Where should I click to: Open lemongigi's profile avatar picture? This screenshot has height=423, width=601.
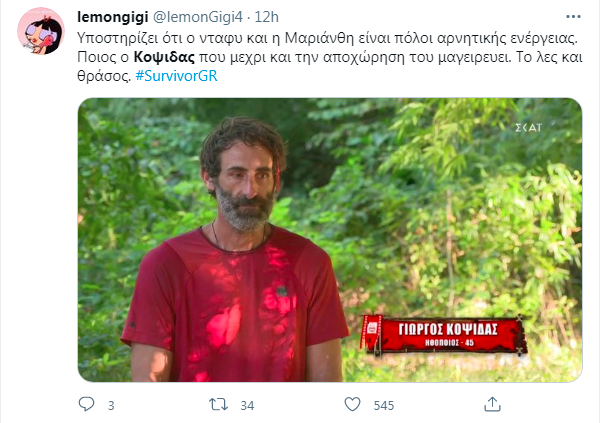pos(41,31)
